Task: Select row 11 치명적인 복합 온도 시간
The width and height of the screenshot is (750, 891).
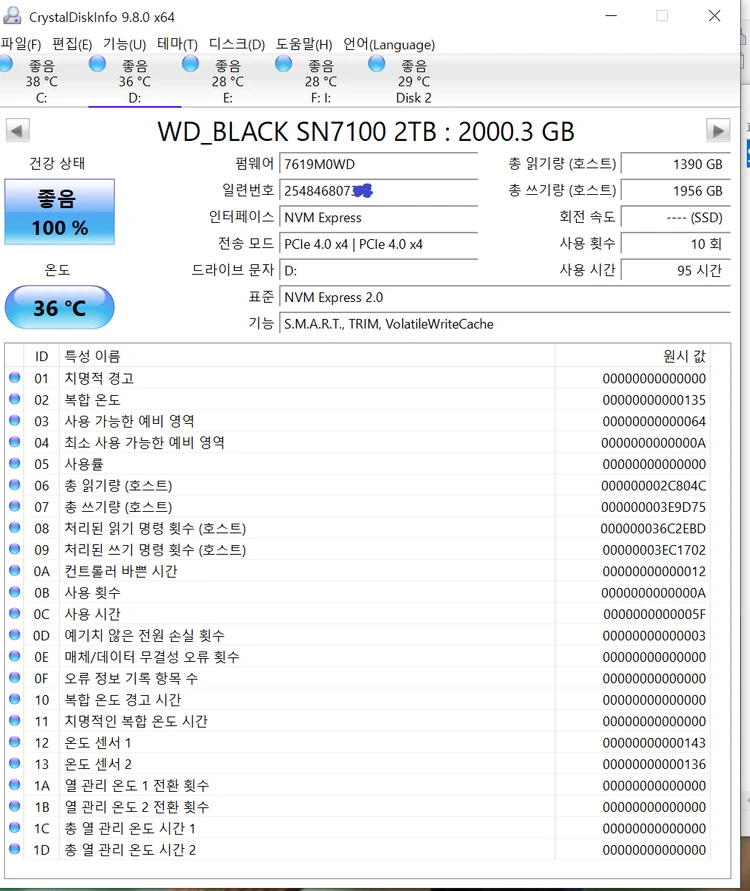Action: point(358,721)
